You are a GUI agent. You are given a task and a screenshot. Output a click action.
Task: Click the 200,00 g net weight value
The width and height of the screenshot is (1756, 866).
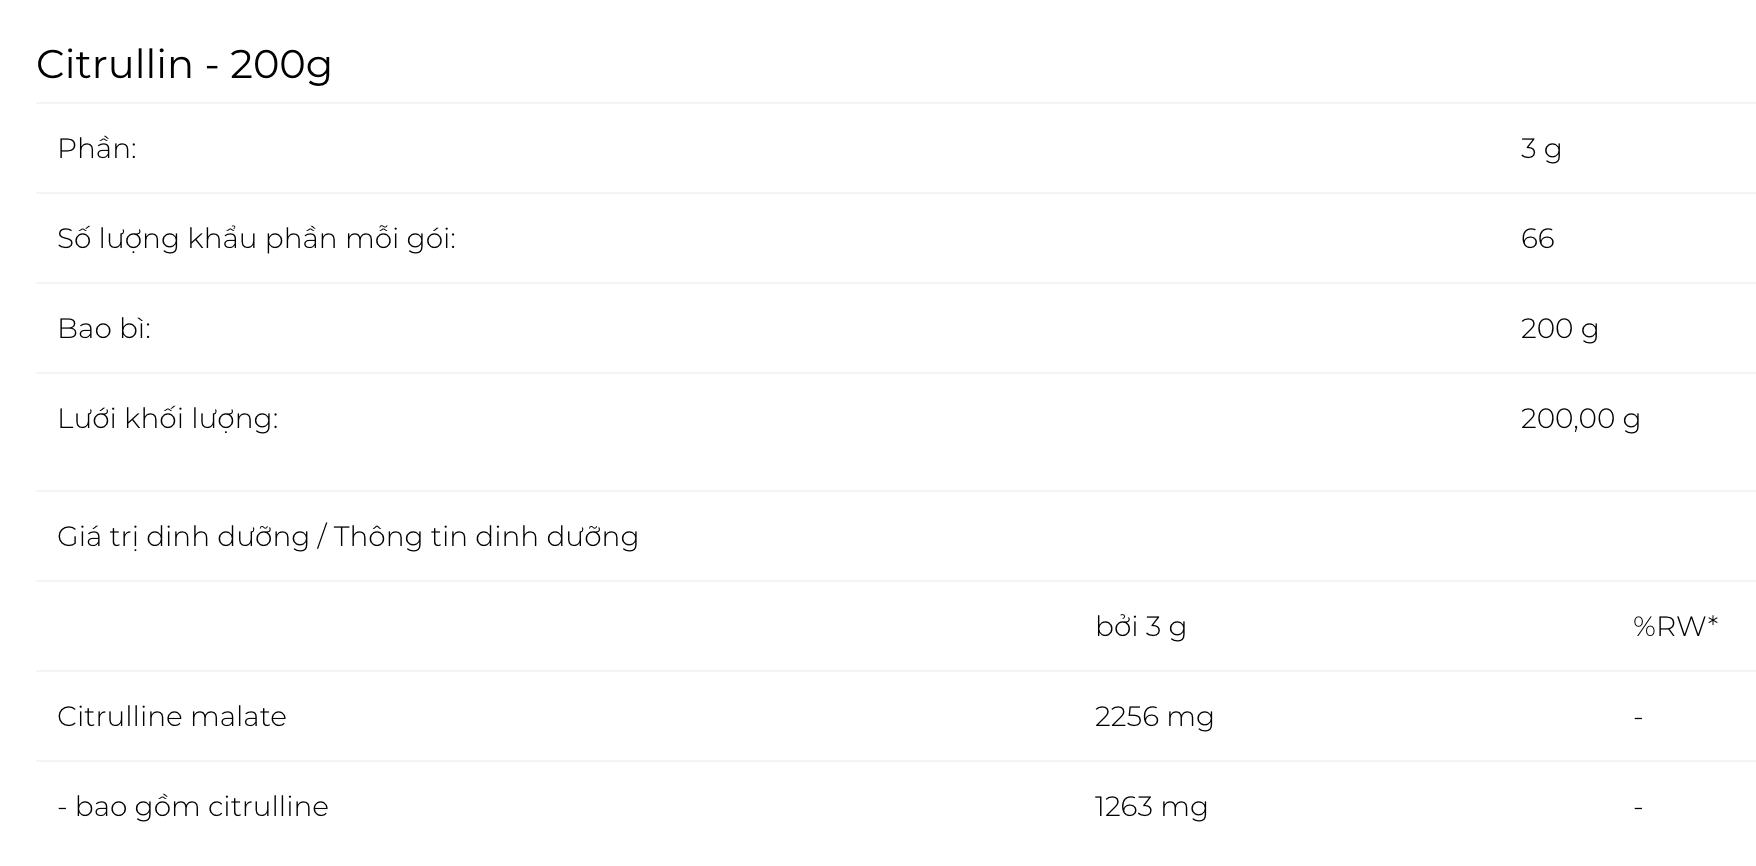1580,419
